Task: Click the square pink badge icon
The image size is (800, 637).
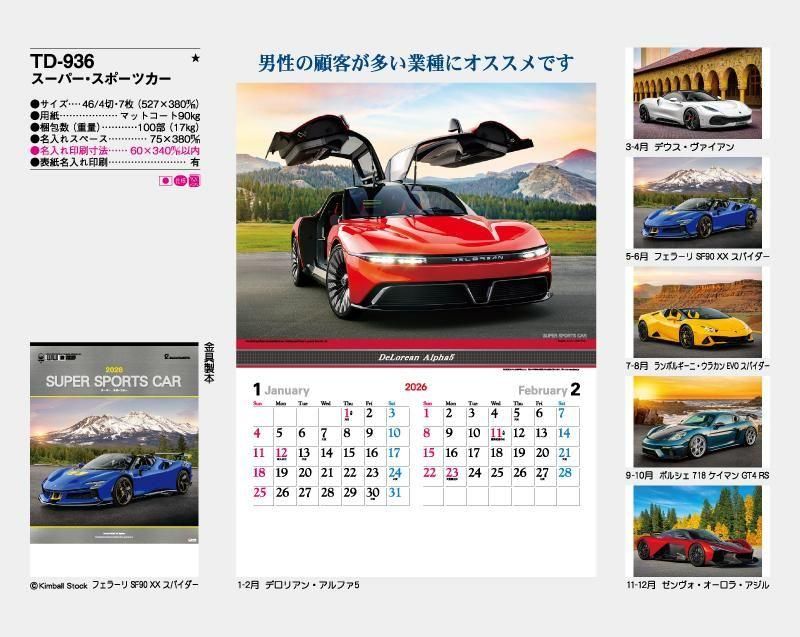Action: (x=194, y=181)
